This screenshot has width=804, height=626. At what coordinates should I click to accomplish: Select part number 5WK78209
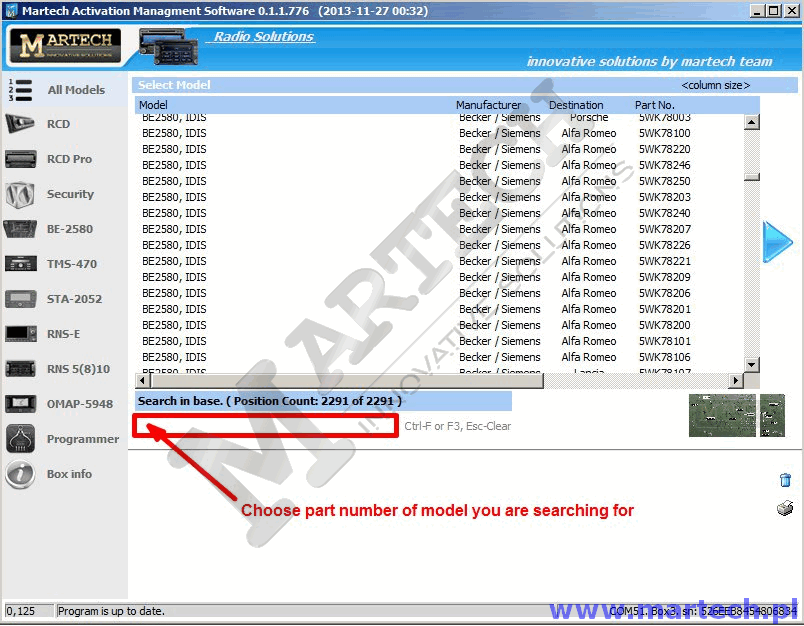click(665, 277)
